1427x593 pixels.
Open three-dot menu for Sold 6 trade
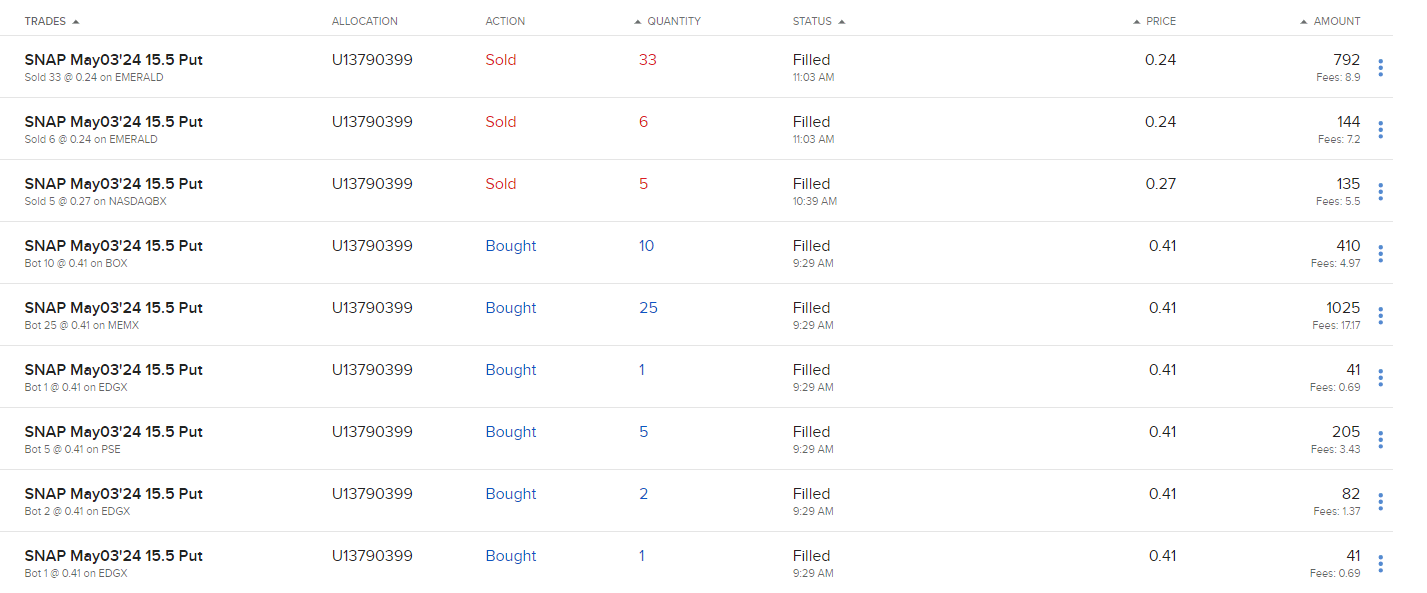coord(1380,130)
